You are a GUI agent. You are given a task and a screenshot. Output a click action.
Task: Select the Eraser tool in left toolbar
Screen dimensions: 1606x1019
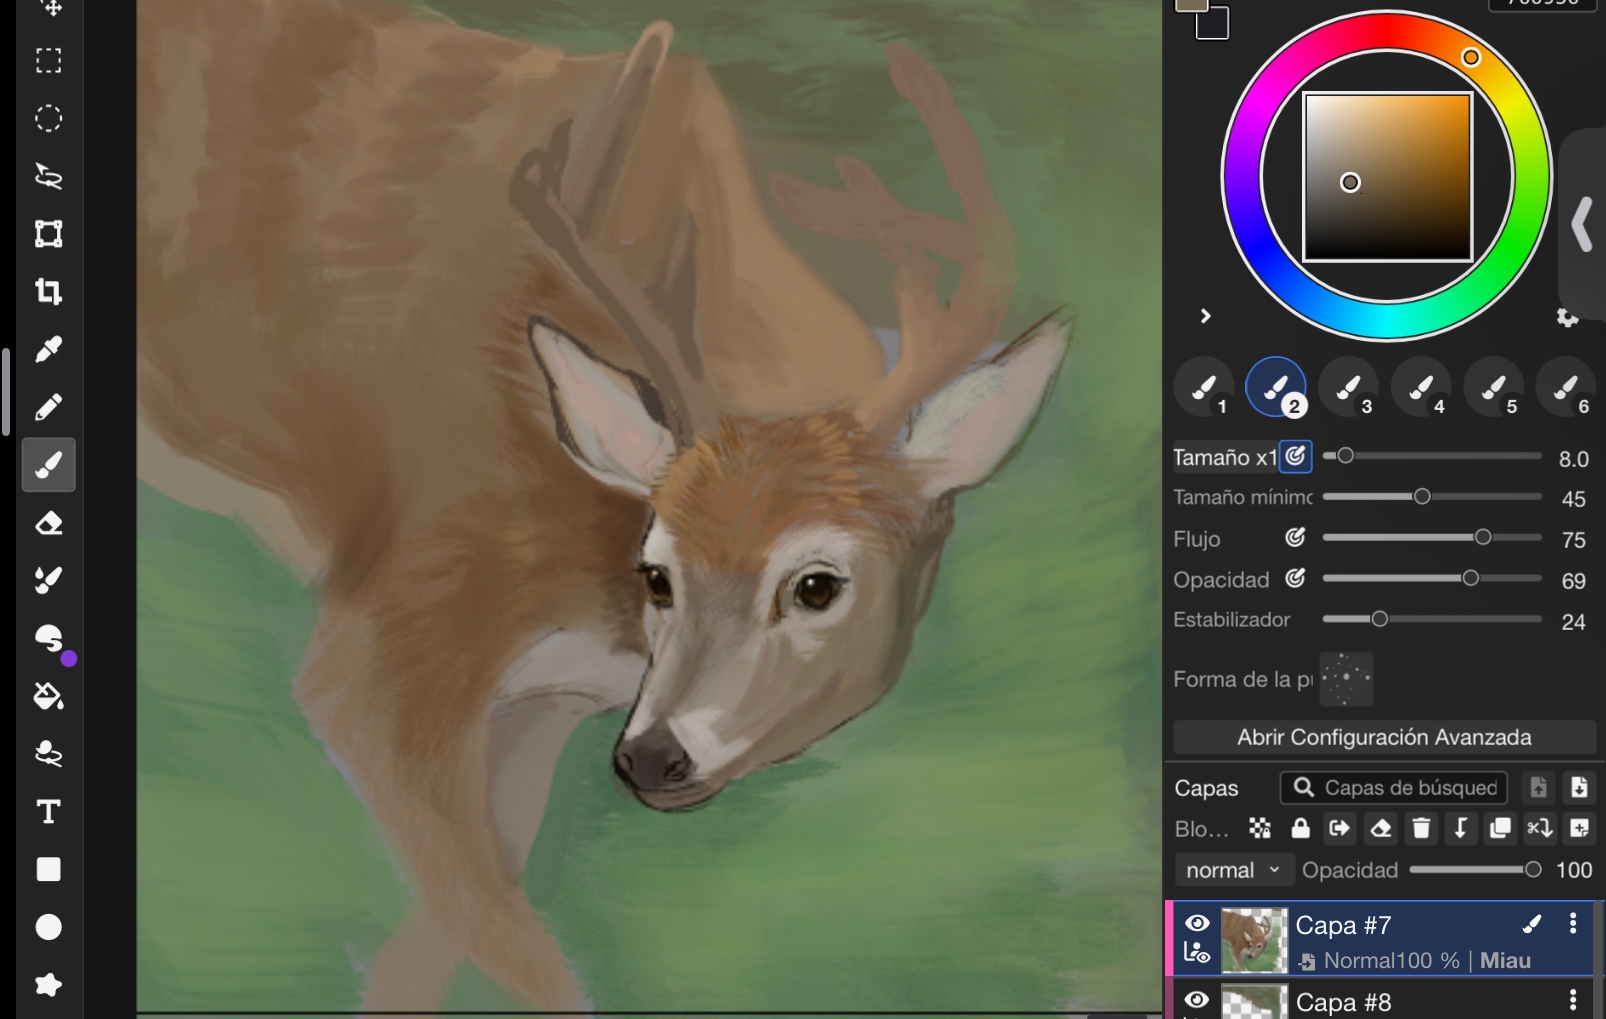(x=48, y=523)
